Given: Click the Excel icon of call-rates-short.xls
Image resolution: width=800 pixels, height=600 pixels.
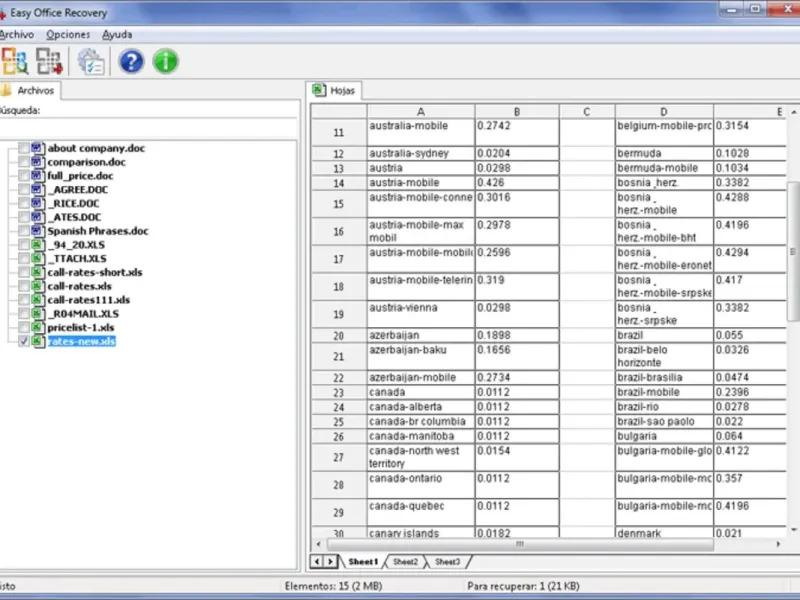Looking at the screenshot, I should click(37, 272).
